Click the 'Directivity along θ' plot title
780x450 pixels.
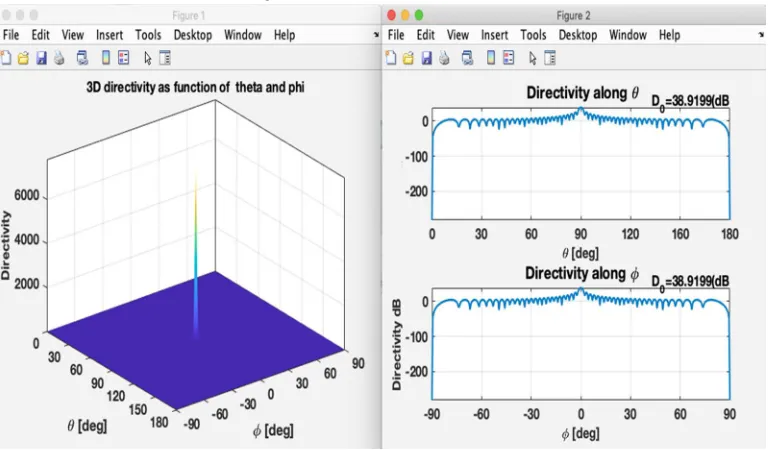[x=583, y=93]
